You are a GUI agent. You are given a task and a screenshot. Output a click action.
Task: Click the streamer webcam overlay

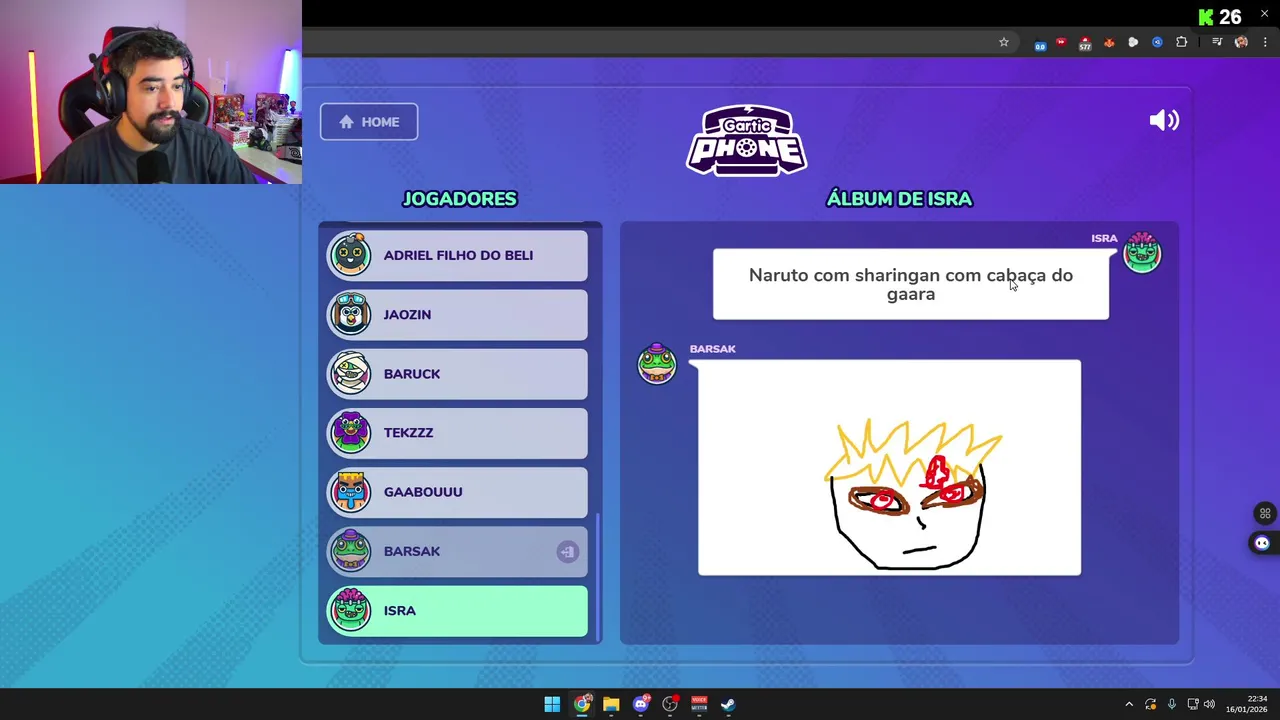click(151, 92)
